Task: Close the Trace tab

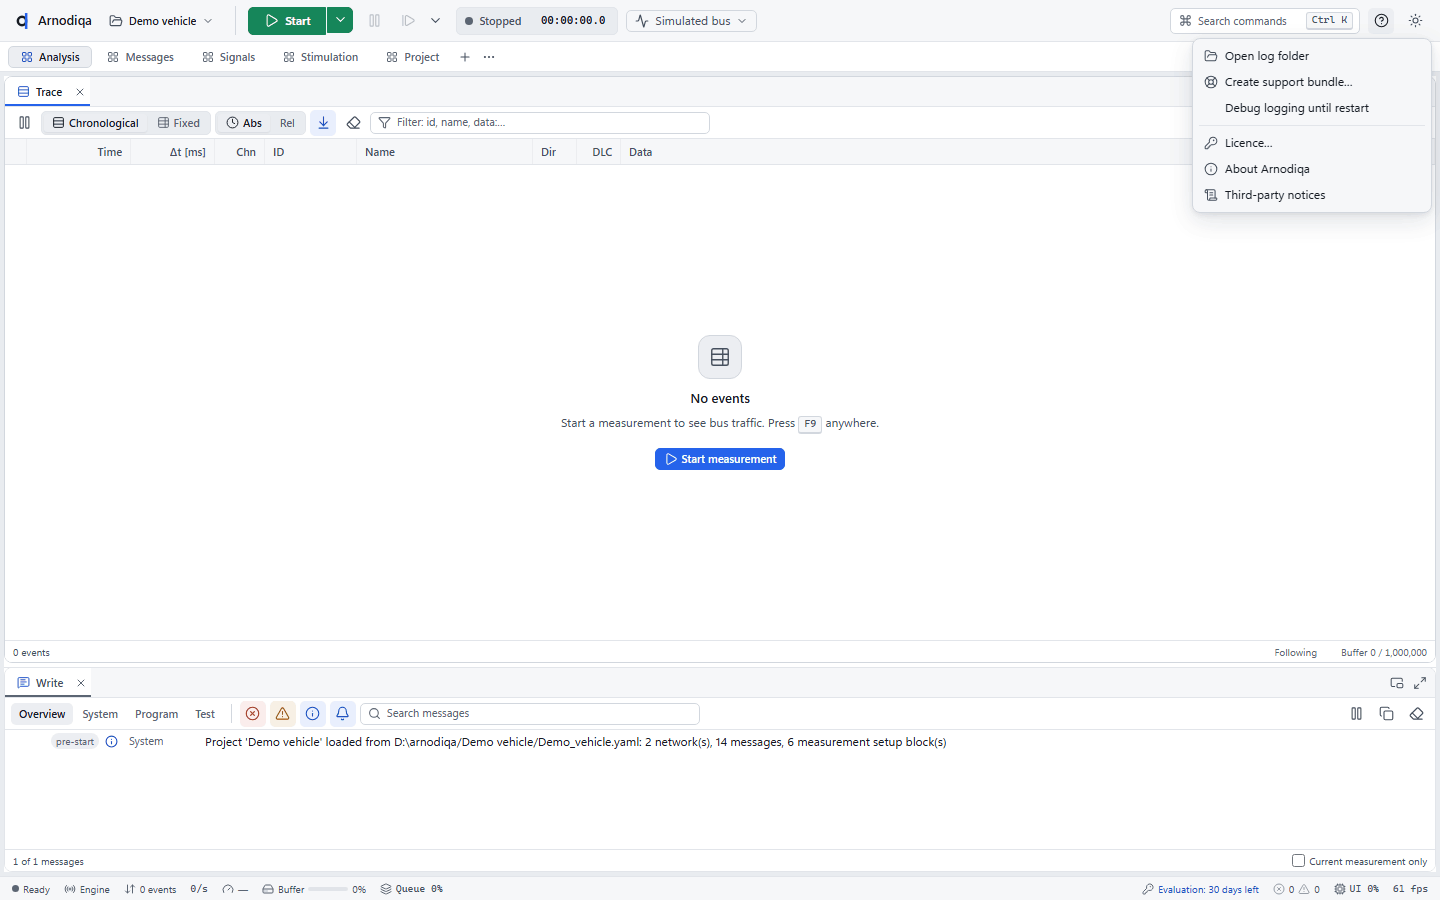Action: click(x=80, y=92)
